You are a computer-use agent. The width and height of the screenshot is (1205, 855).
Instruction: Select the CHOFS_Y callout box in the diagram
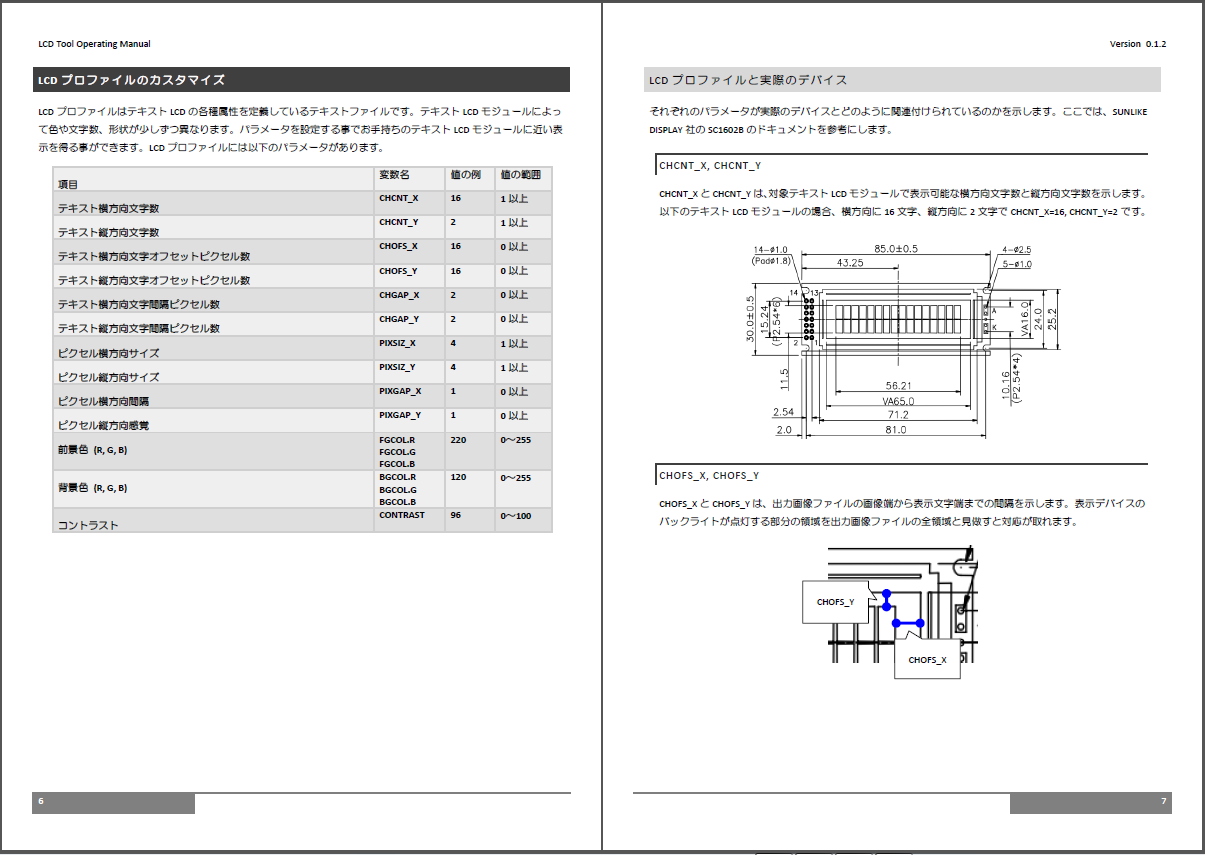point(835,601)
